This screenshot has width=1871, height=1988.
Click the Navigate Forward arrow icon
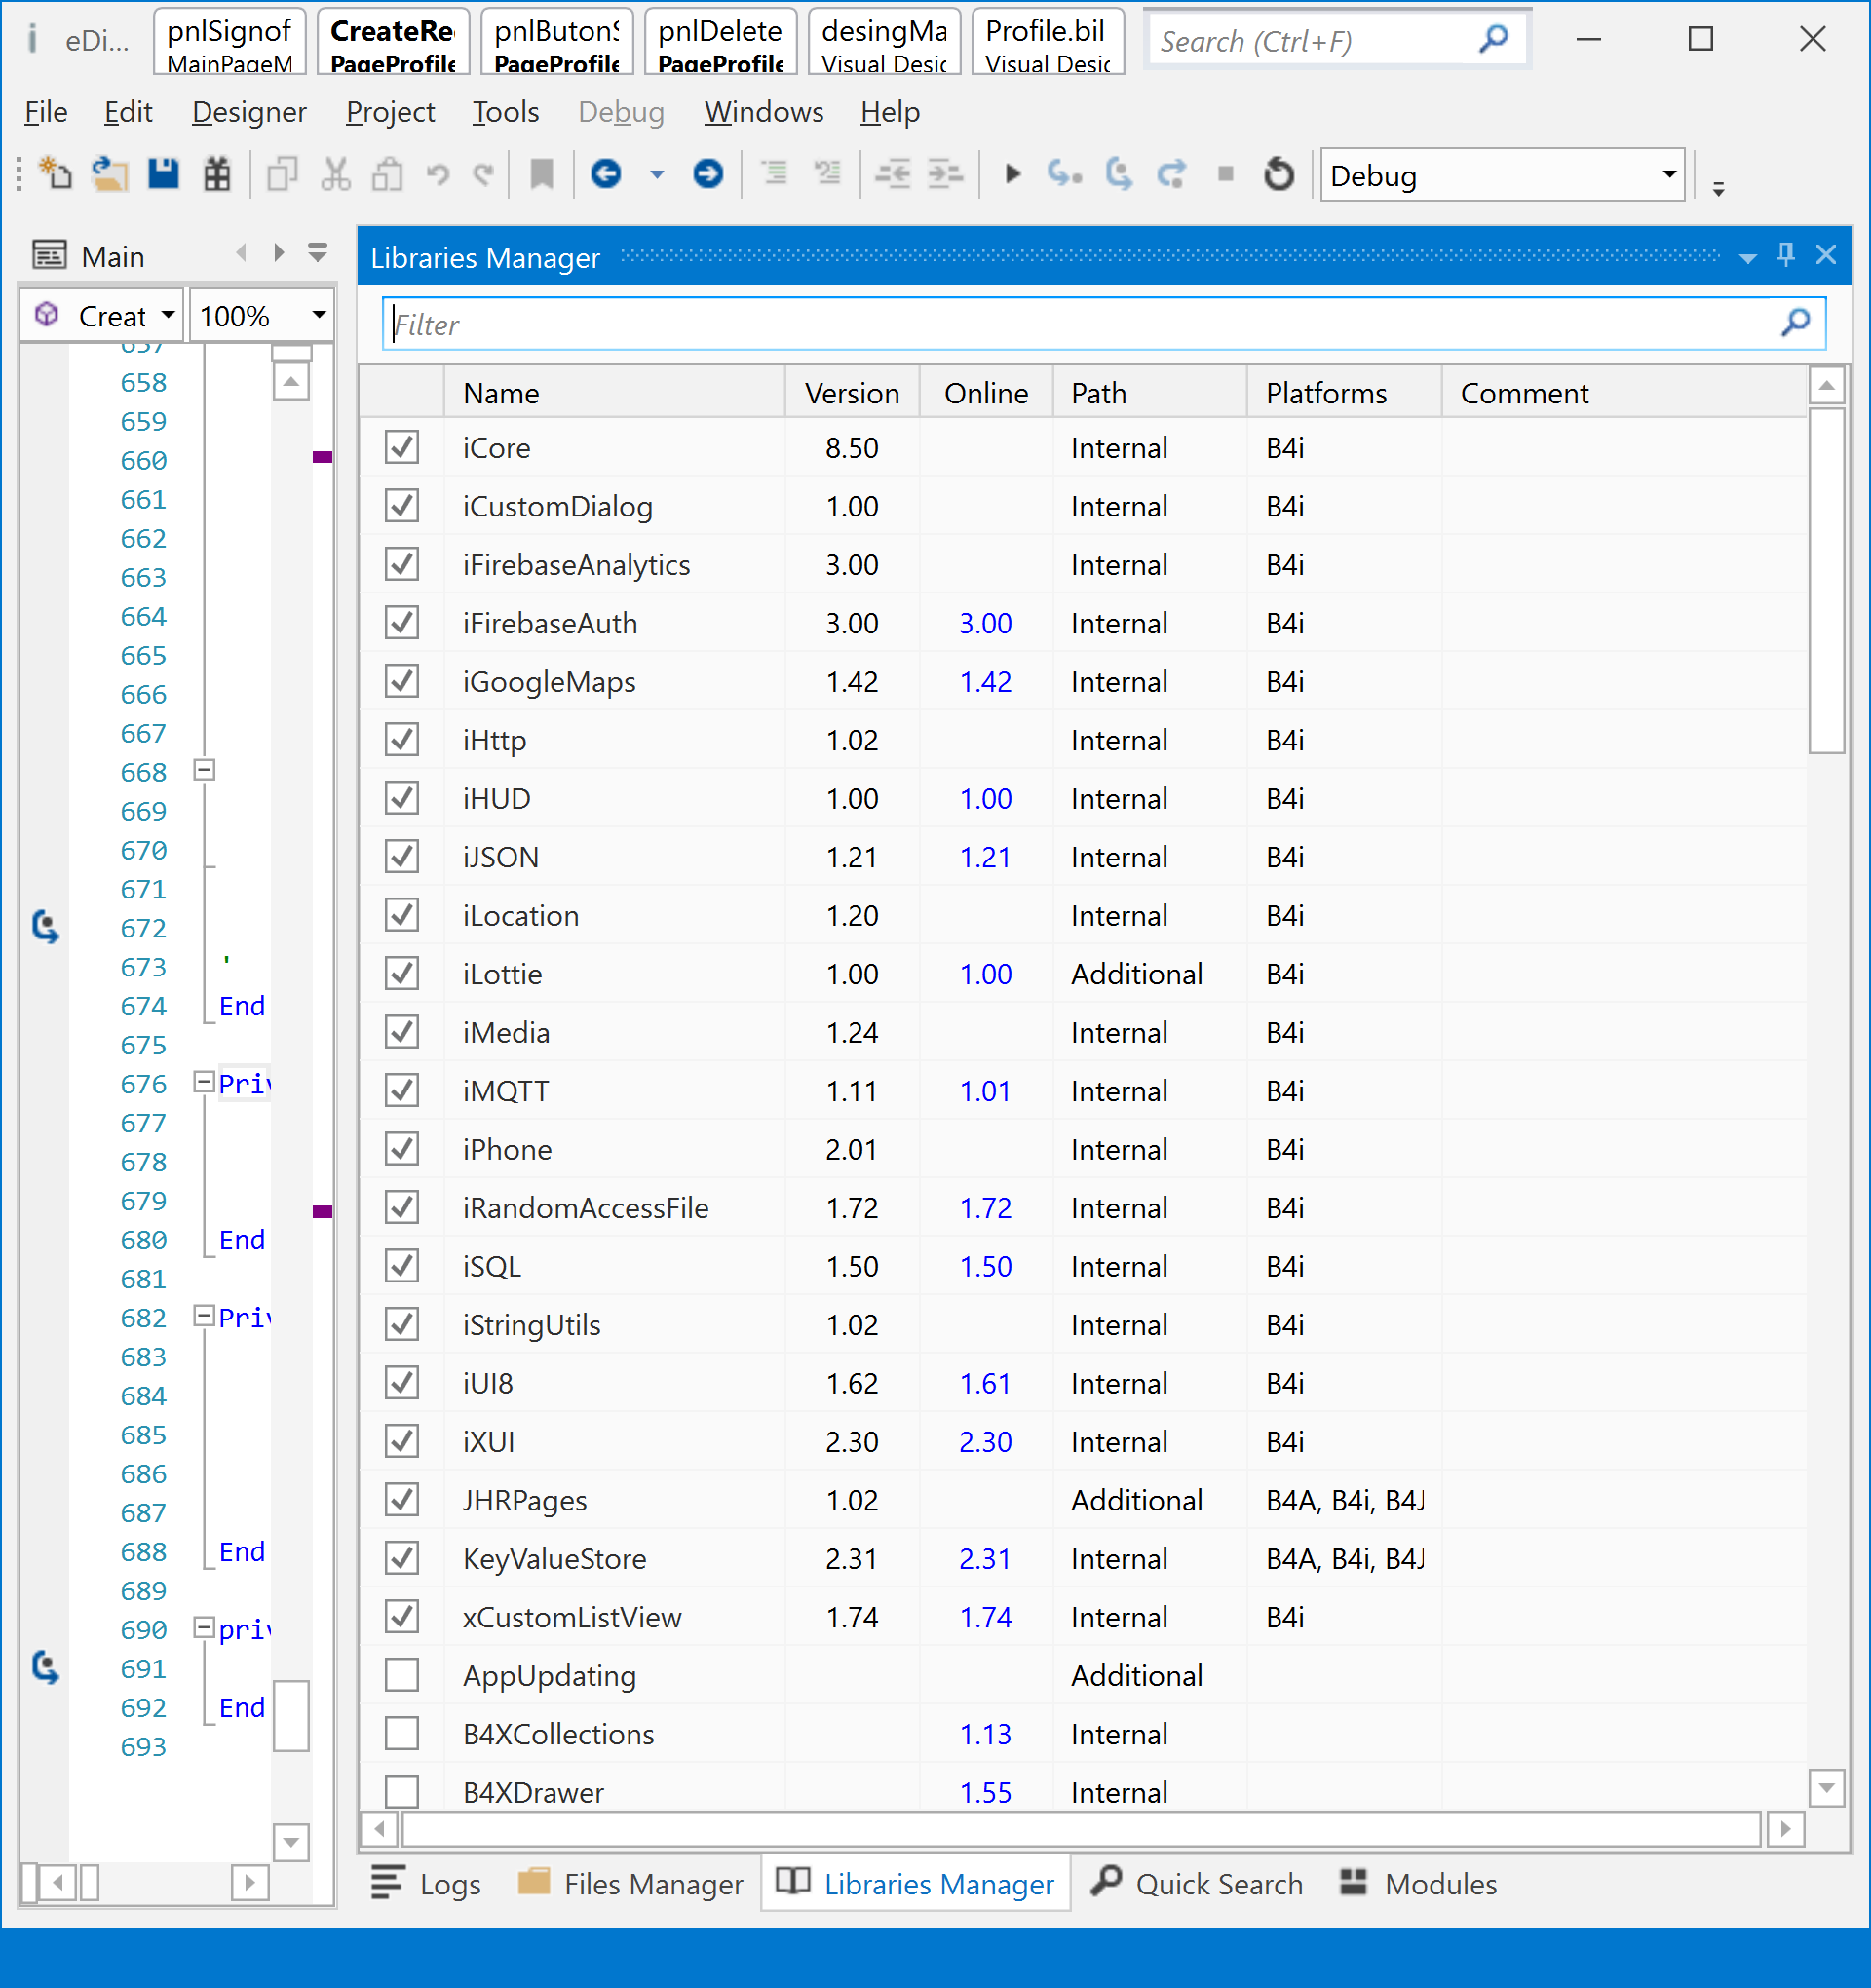(708, 174)
